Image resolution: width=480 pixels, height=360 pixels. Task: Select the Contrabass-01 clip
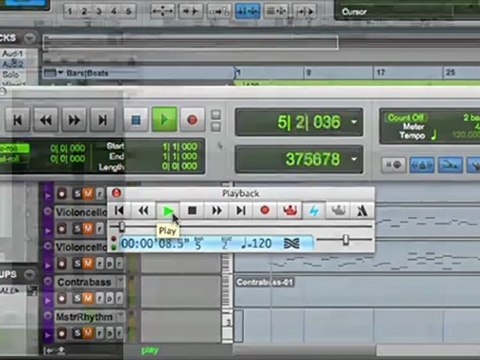coord(265,282)
